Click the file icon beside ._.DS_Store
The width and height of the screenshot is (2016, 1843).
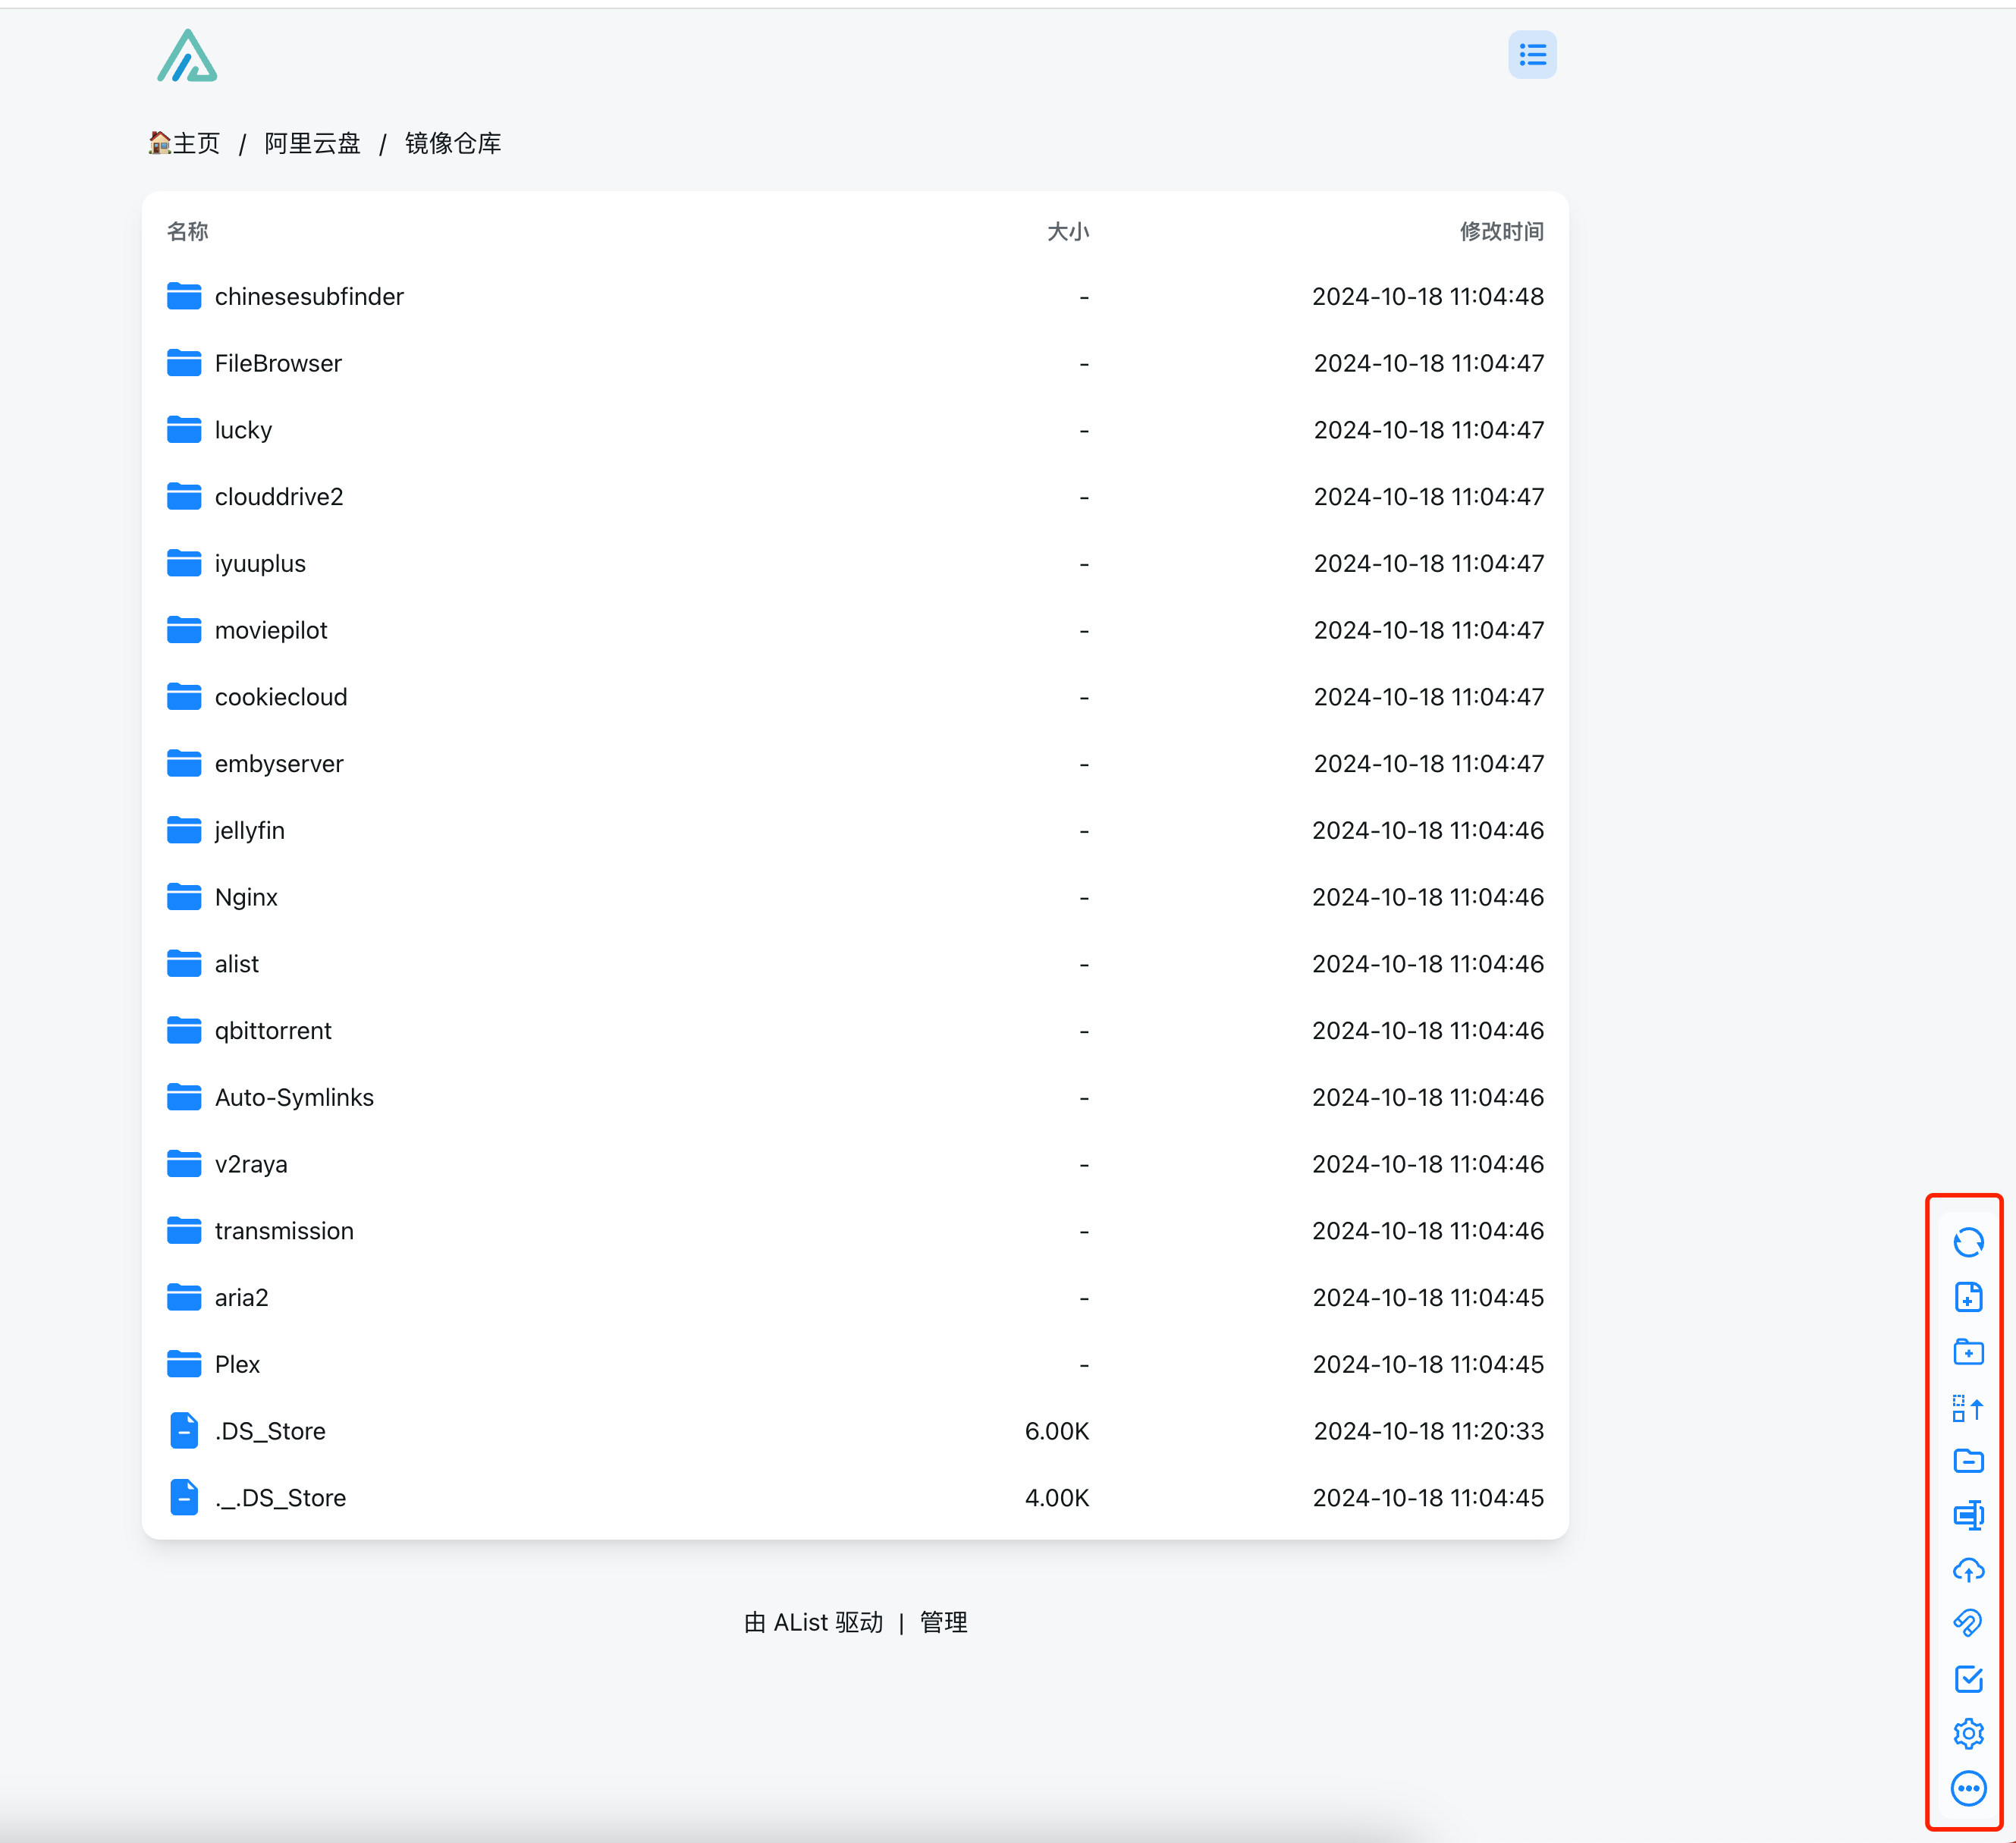tap(184, 1498)
